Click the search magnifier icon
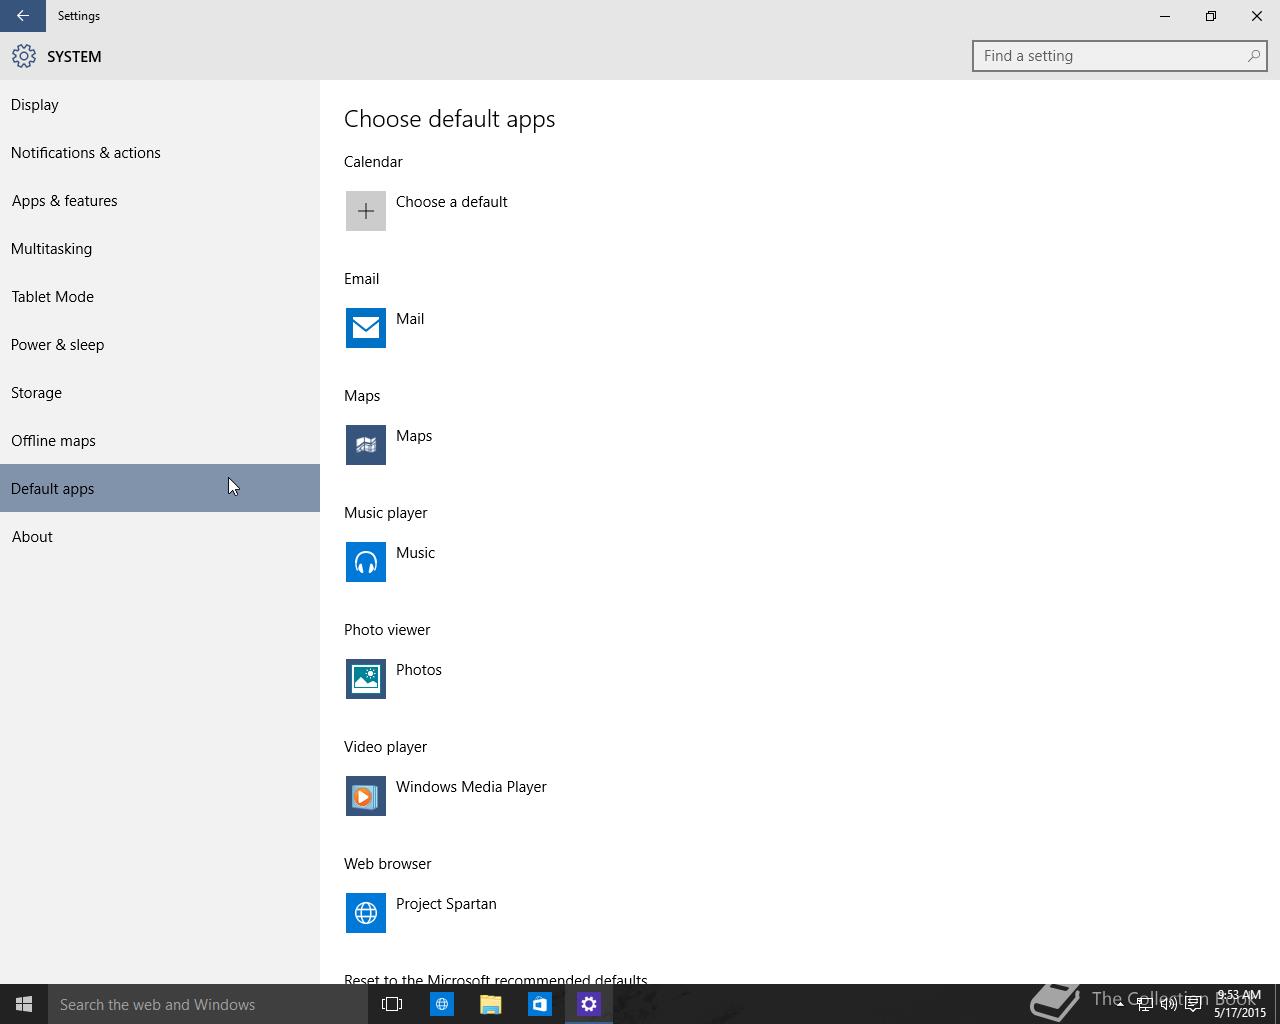The image size is (1280, 1024). [1253, 56]
